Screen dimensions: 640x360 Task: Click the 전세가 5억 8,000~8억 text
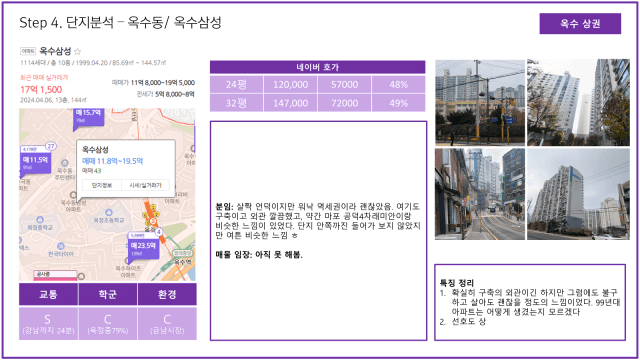(165, 94)
